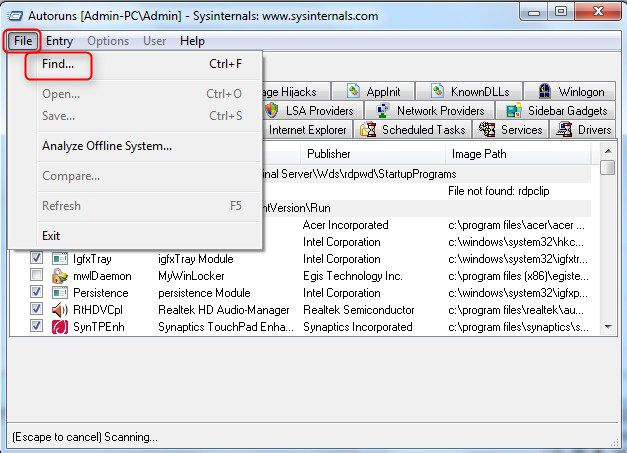The width and height of the screenshot is (627, 453).
Task: Click the RtHDVCpl speaker icon
Action: pyautogui.click(x=60, y=310)
